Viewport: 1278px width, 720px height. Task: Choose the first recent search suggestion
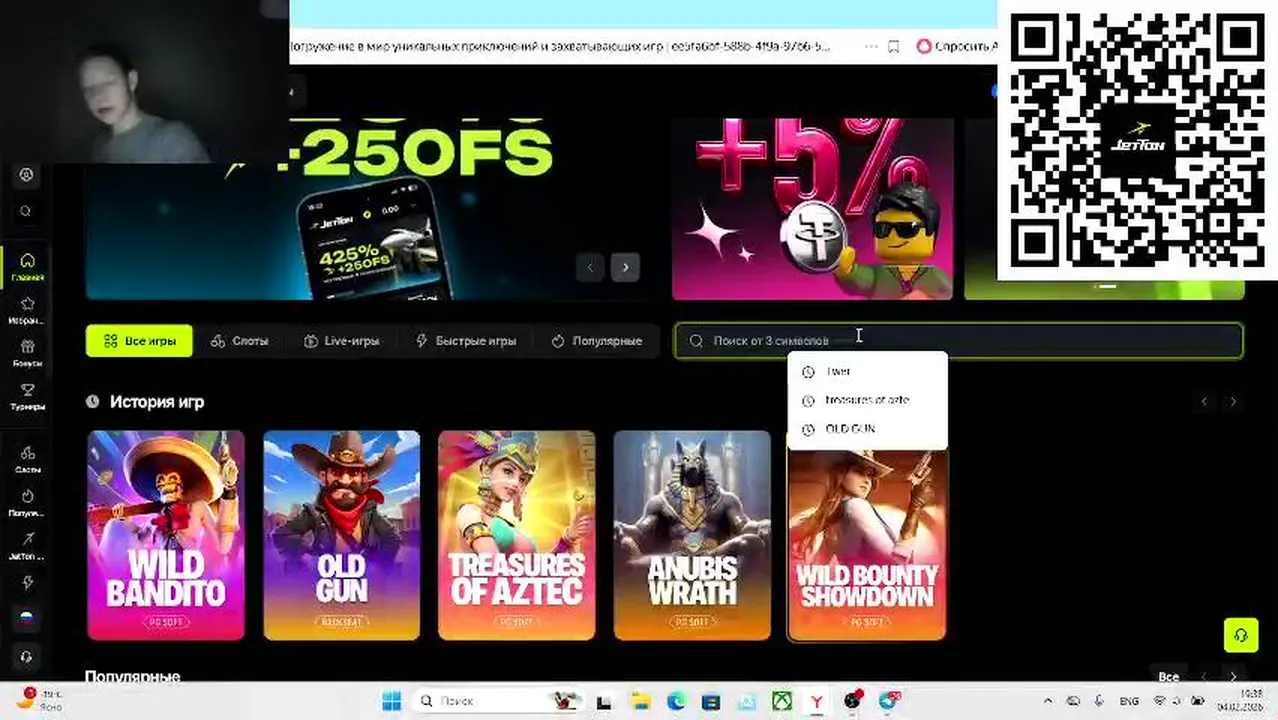[867, 371]
